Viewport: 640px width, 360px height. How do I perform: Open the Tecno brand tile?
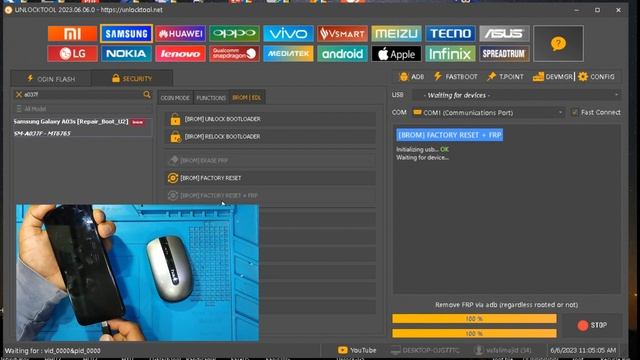coord(450,33)
